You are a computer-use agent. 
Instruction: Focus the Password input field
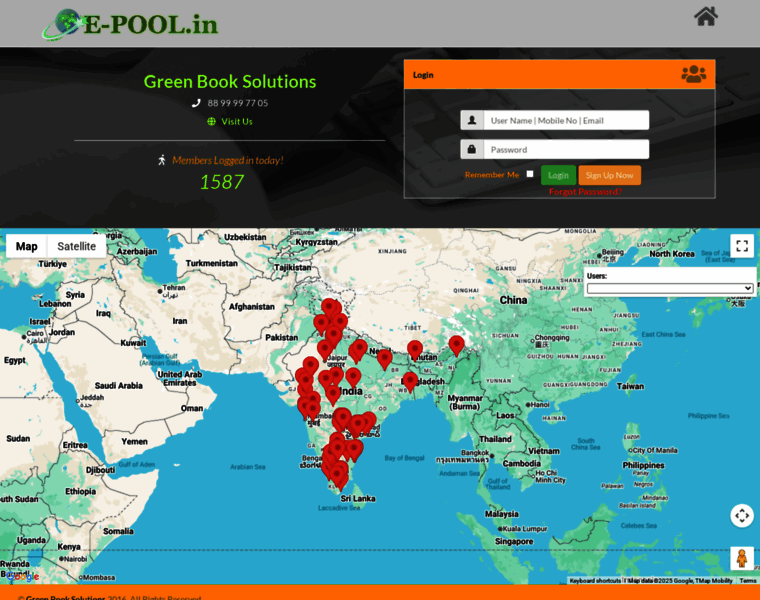click(x=566, y=149)
